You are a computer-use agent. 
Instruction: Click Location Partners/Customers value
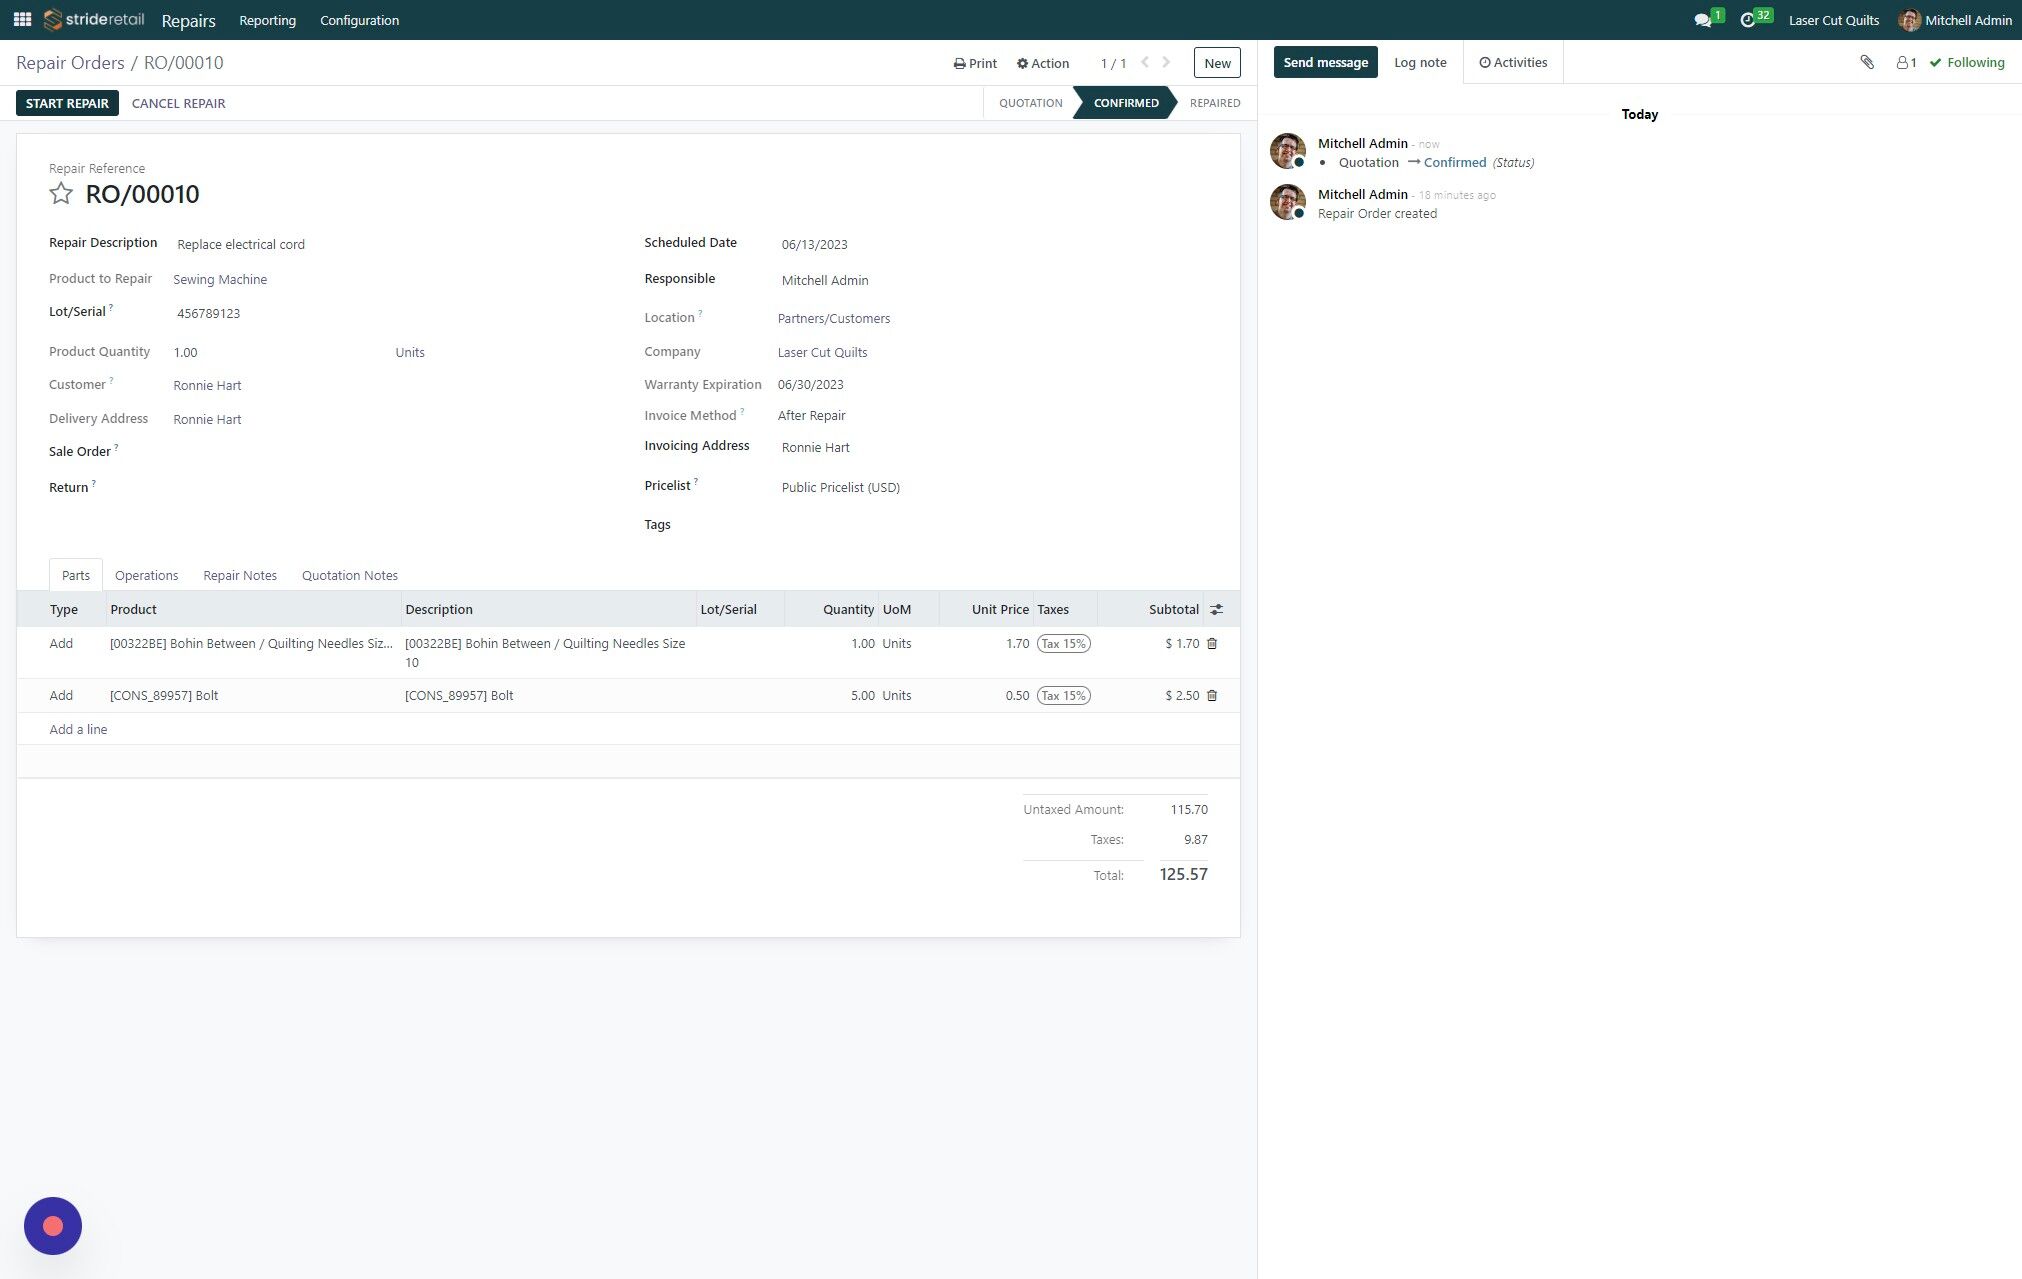pyautogui.click(x=834, y=318)
